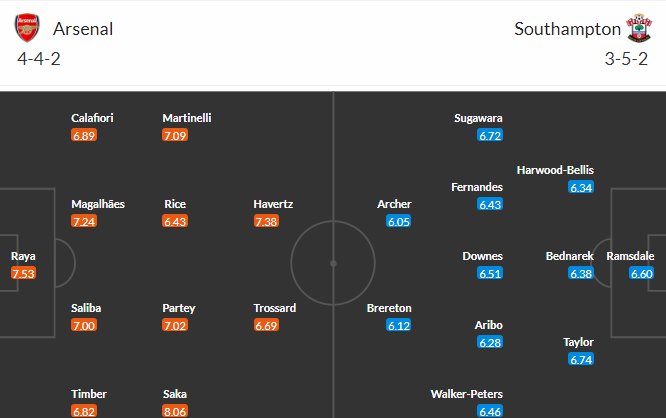Select Raya's 7.53 rating badge
The image size is (666, 418).
click(x=23, y=273)
